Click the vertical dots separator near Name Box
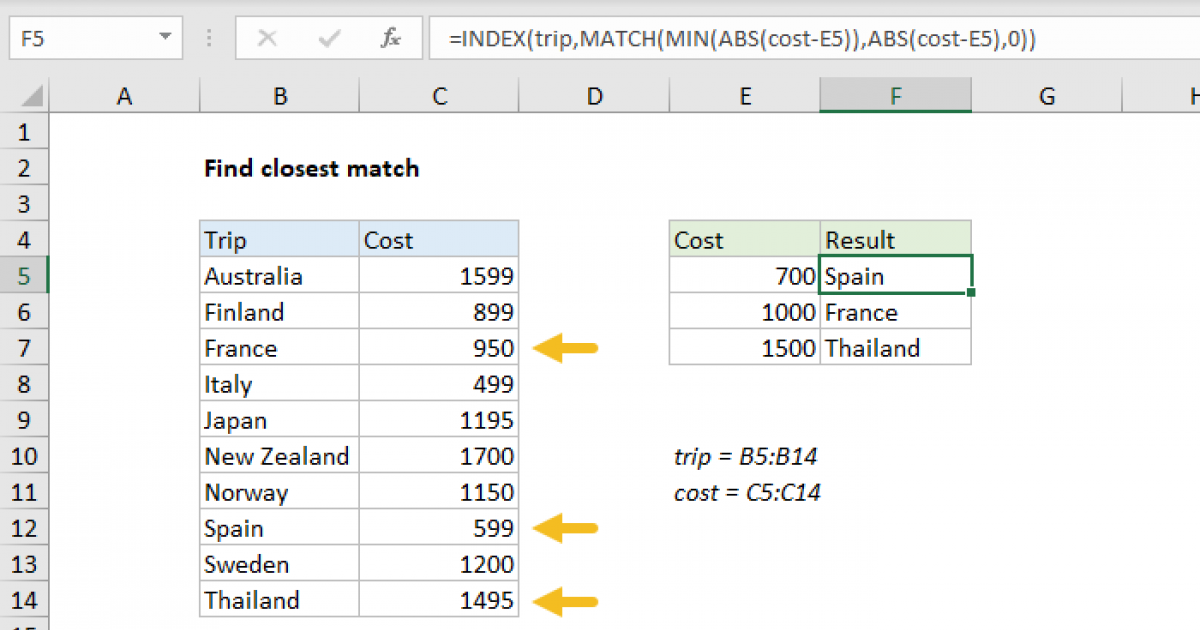 208,38
